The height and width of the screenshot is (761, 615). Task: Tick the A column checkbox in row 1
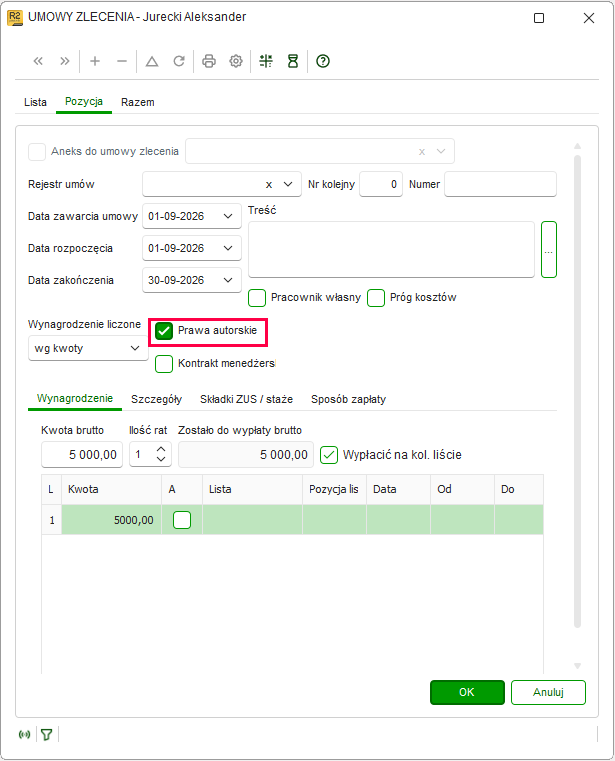[182, 520]
